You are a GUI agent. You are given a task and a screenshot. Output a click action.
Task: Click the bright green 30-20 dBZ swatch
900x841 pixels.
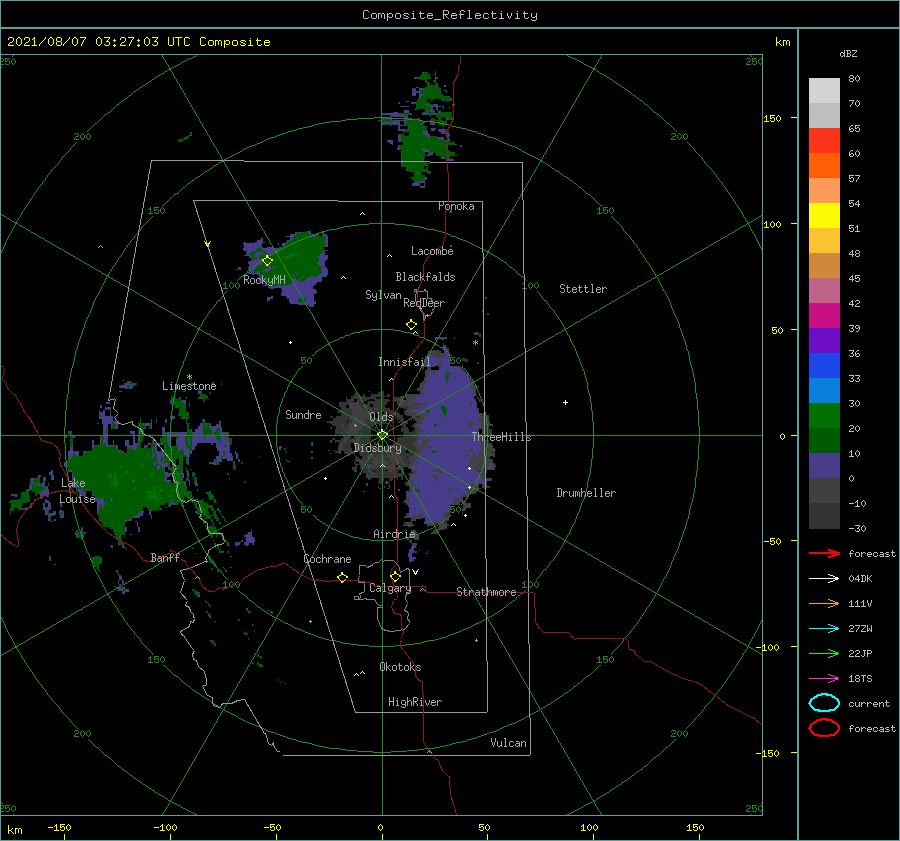pos(824,416)
